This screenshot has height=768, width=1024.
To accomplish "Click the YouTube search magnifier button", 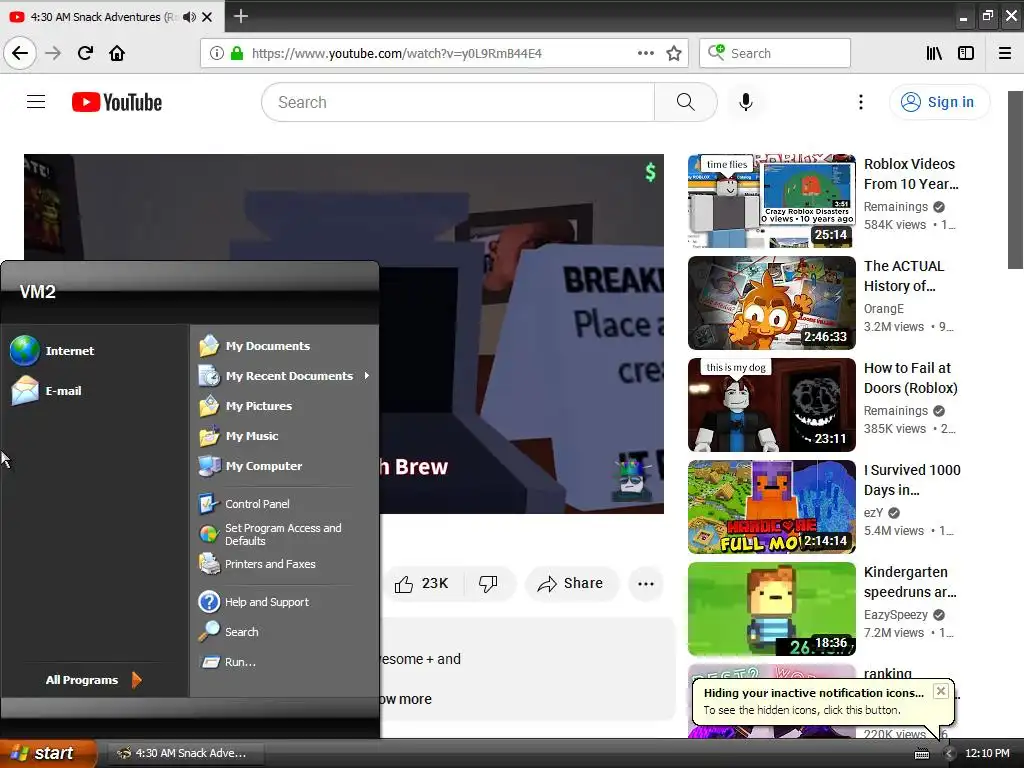I will click(685, 102).
